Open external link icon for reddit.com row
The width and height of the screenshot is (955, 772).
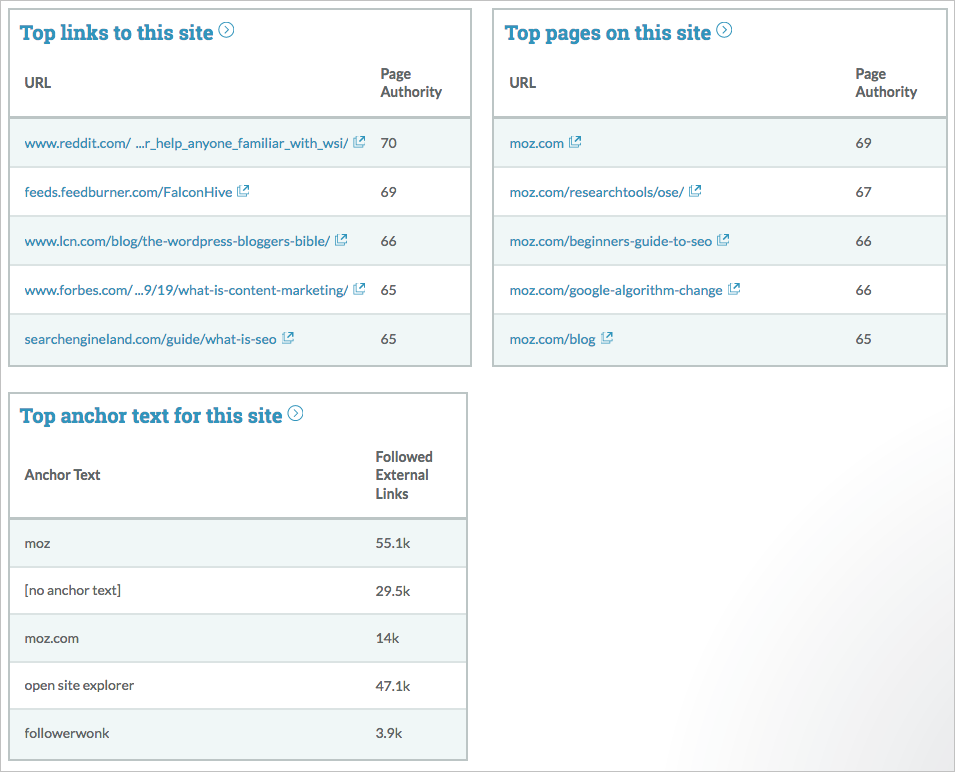click(359, 142)
